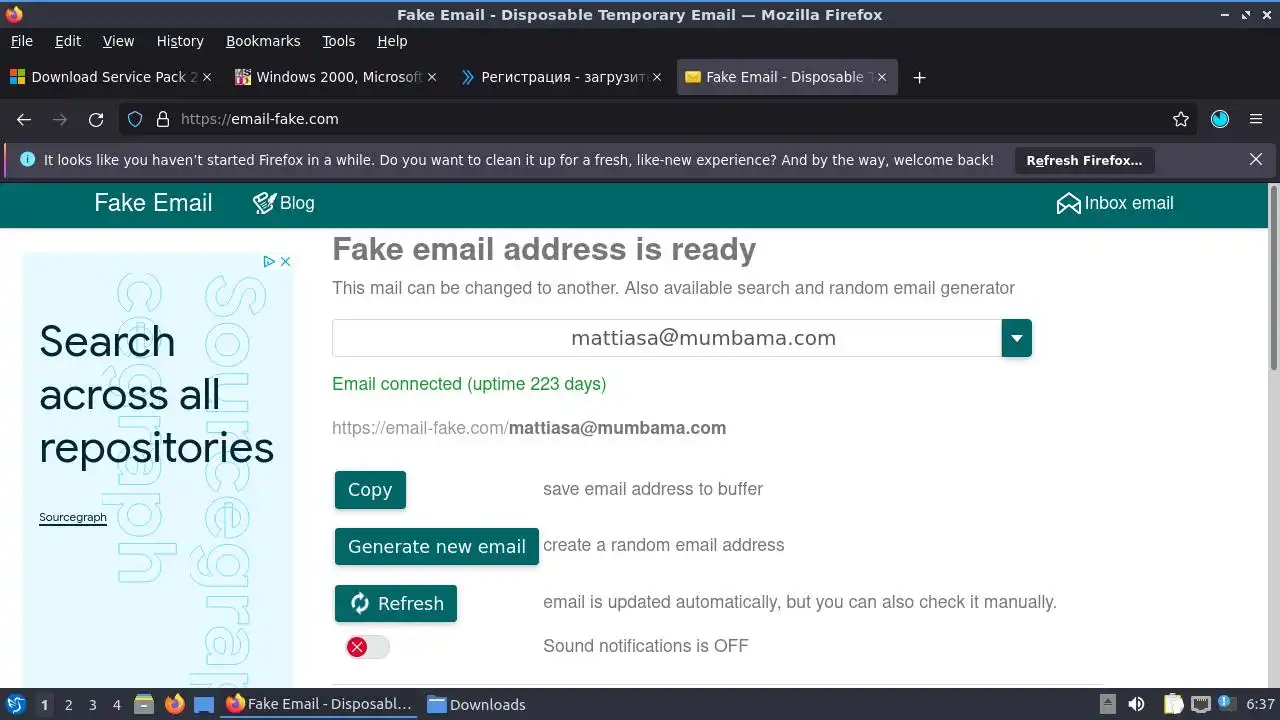Image resolution: width=1280 pixels, height=720 pixels.
Task: Click "Search across all repositories" ad text
Action: tap(156, 395)
